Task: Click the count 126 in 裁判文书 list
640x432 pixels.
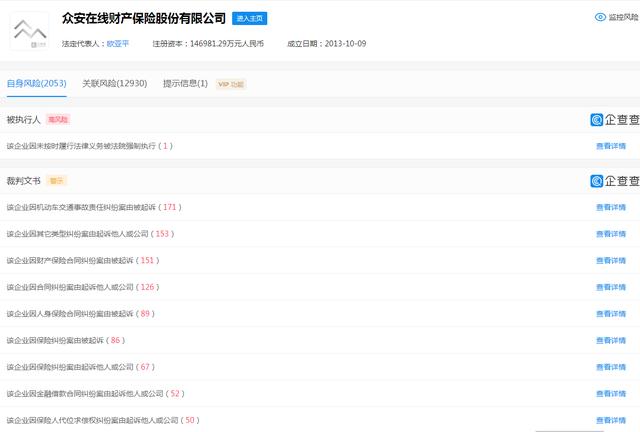Action: point(147,287)
